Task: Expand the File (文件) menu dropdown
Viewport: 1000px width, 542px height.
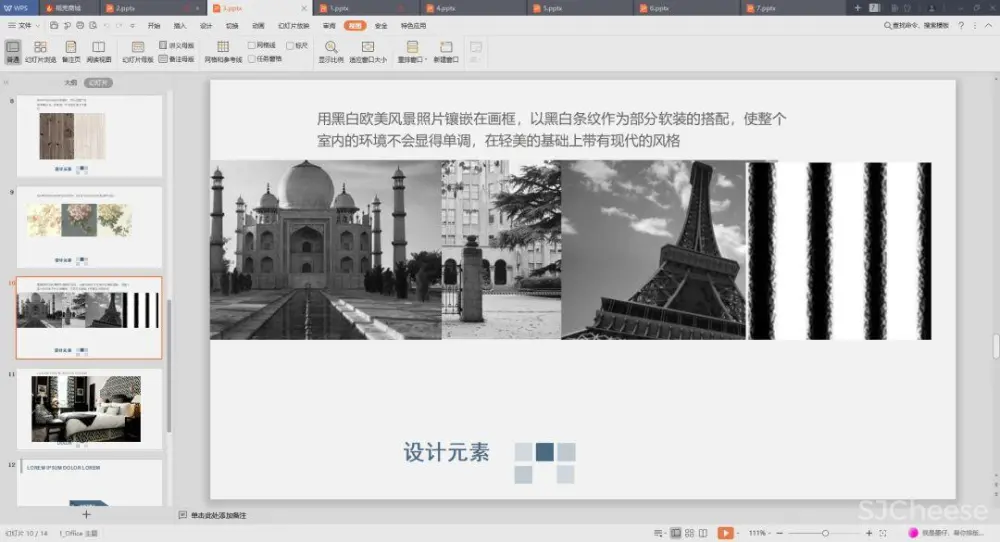Action: coord(24,26)
